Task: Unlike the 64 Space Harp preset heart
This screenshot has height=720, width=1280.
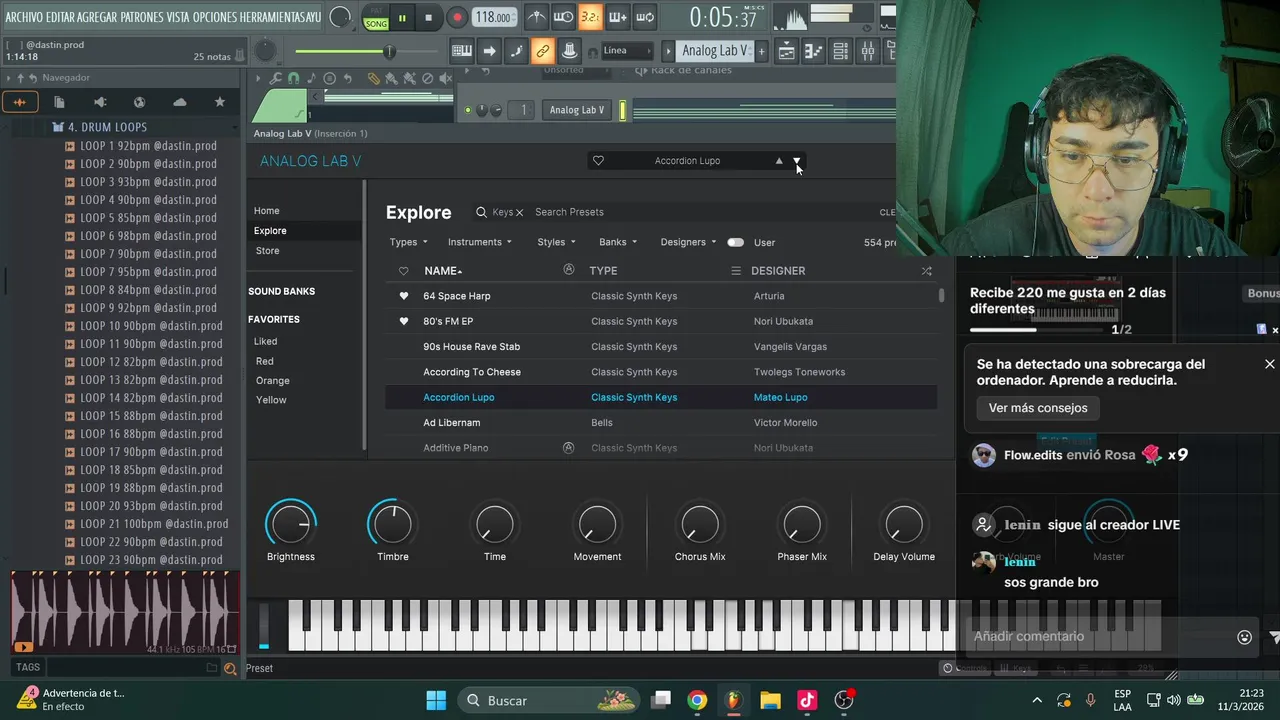Action: pyautogui.click(x=404, y=296)
